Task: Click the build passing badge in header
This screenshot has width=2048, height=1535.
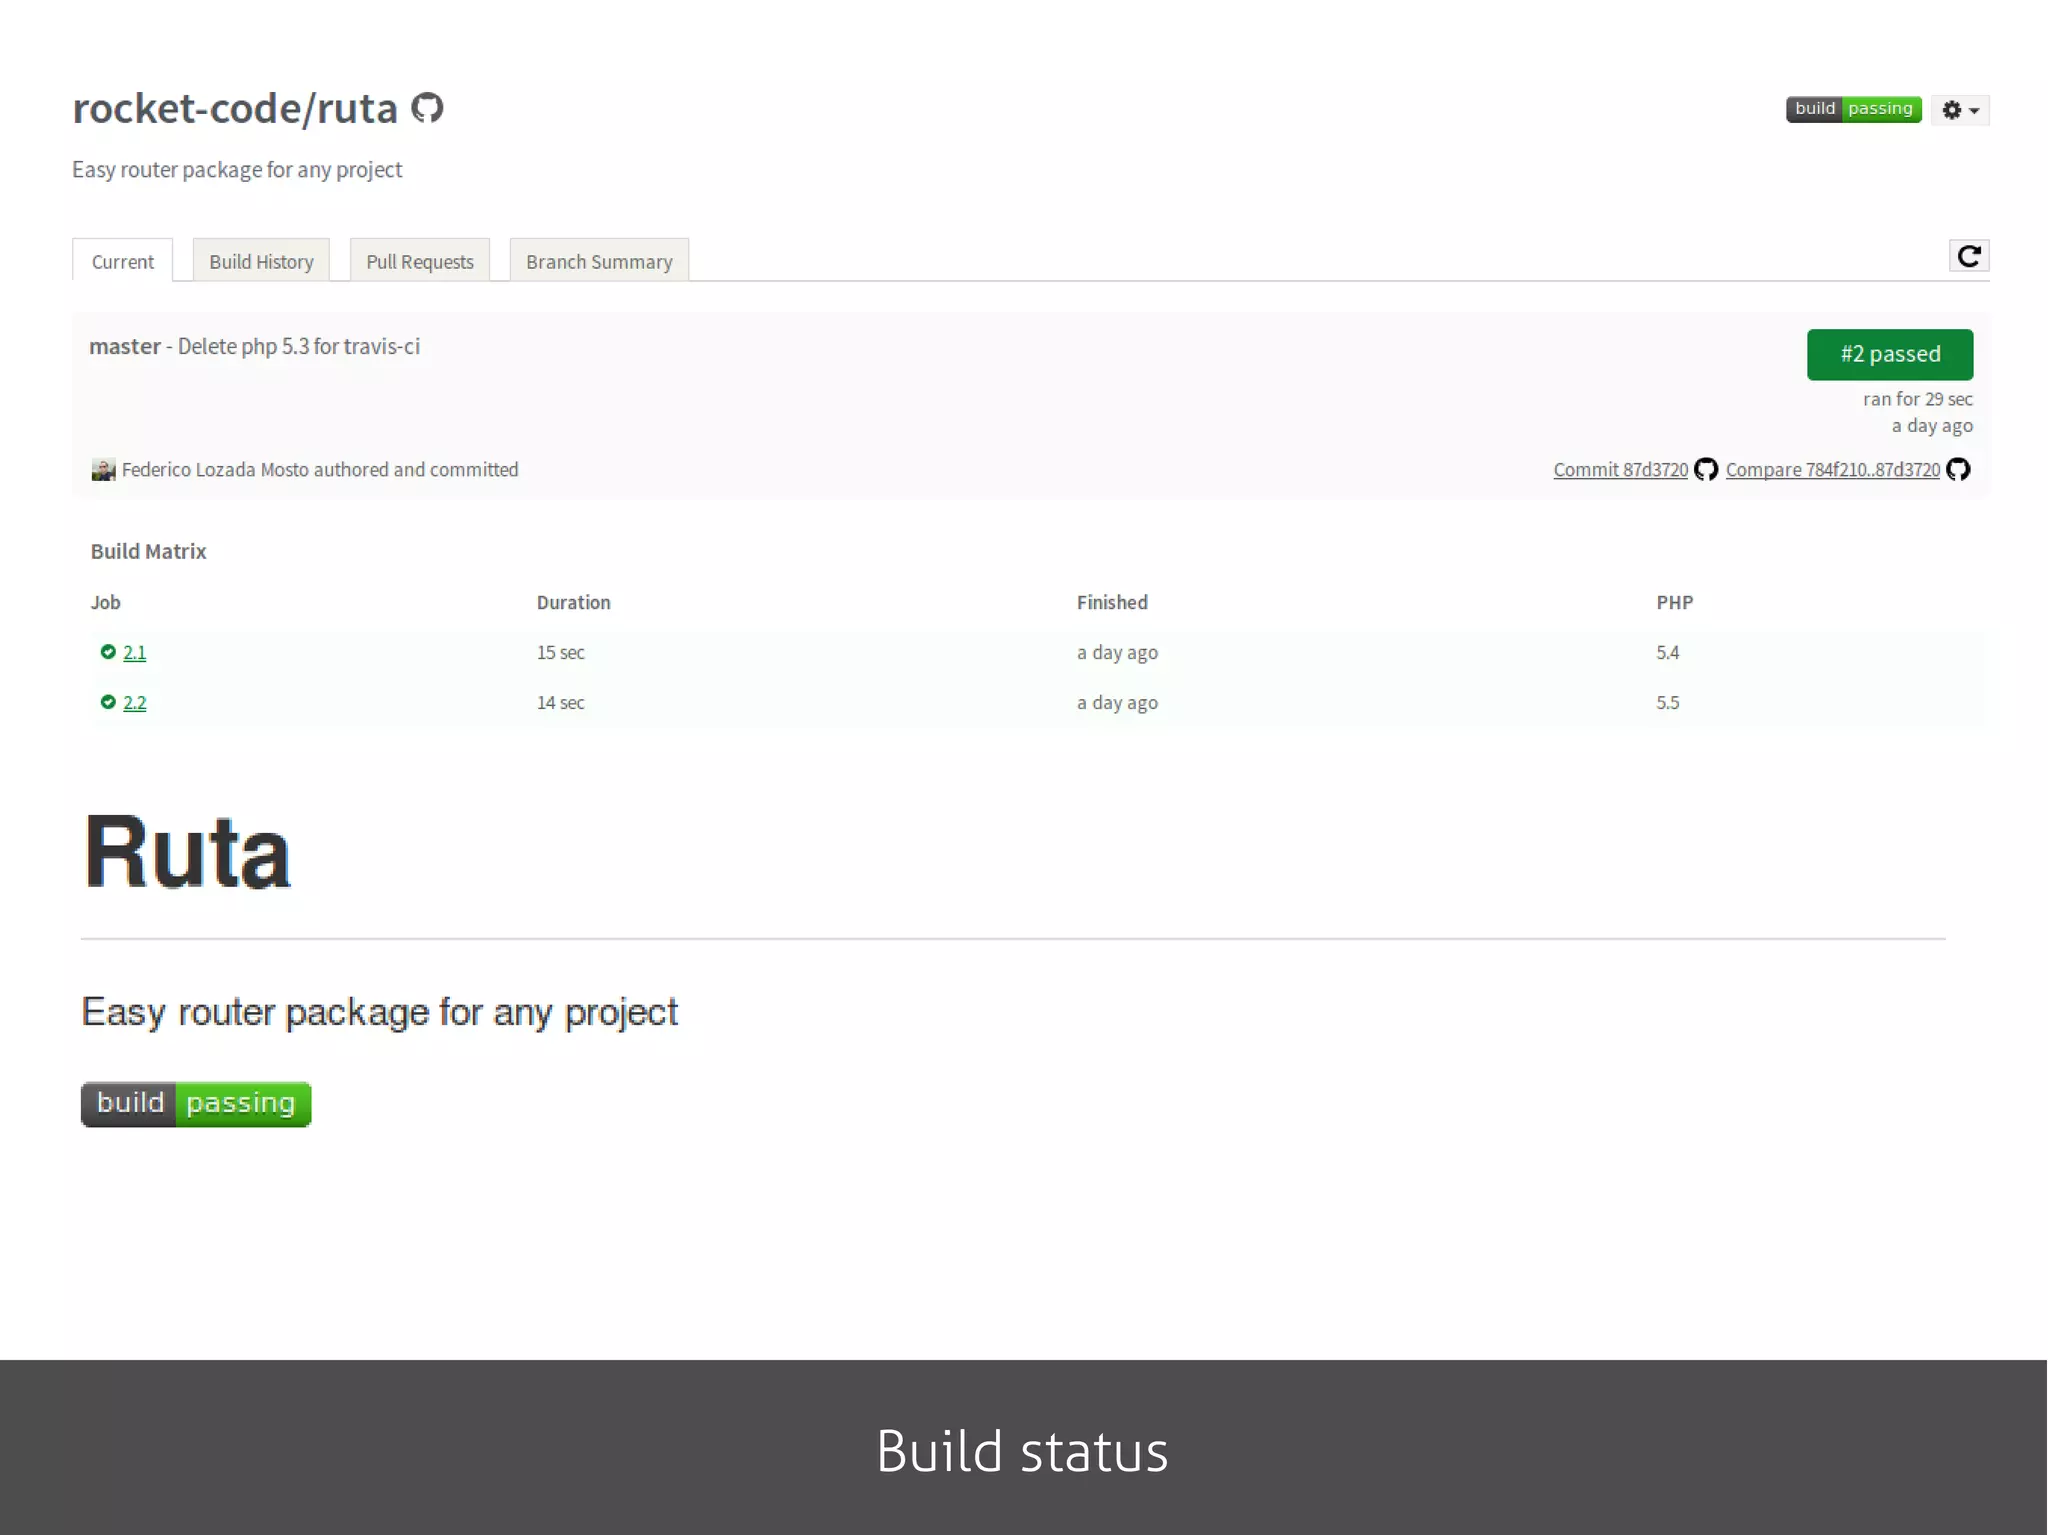Action: [x=1853, y=109]
